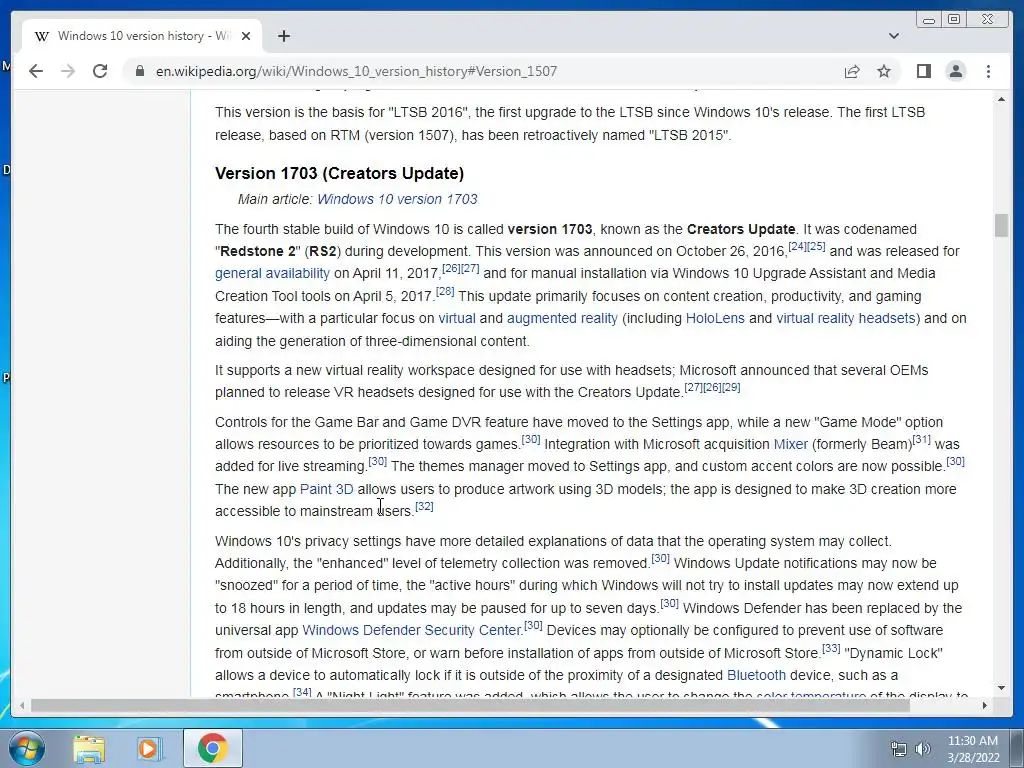Viewport: 1024px width, 768px height.
Task: Select the Windows 10 version history tab
Action: pyautogui.click(x=142, y=36)
